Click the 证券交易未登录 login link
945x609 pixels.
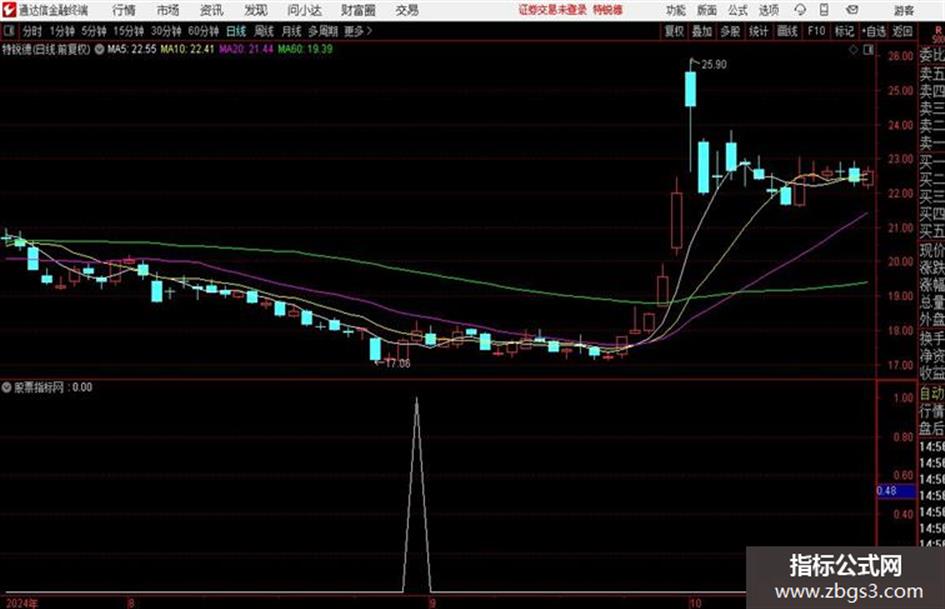(553, 10)
